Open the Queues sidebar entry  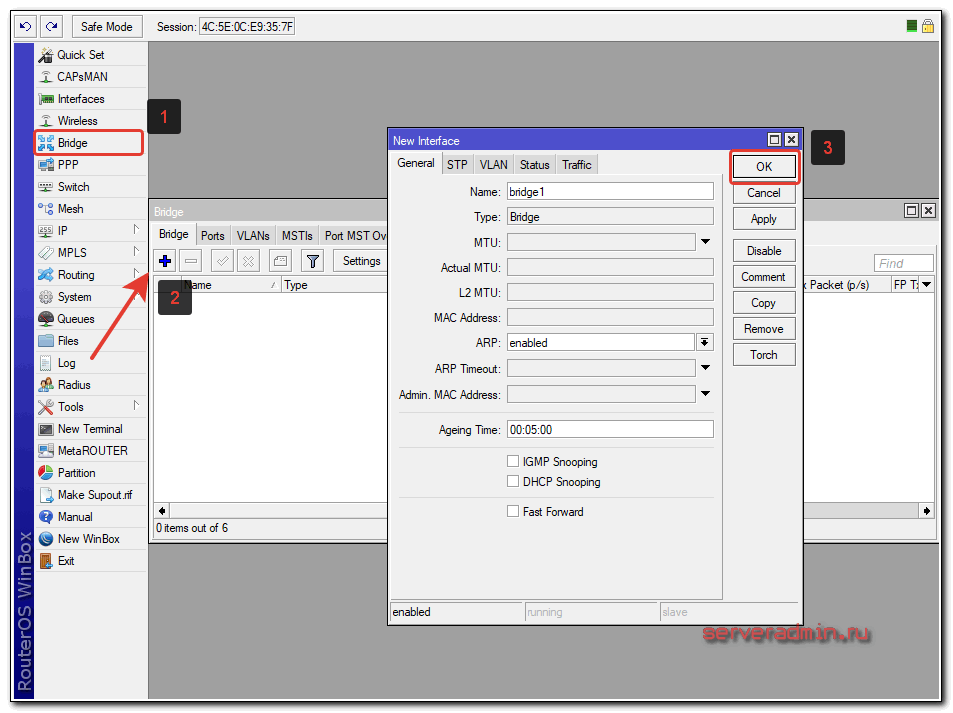click(75, 319)
